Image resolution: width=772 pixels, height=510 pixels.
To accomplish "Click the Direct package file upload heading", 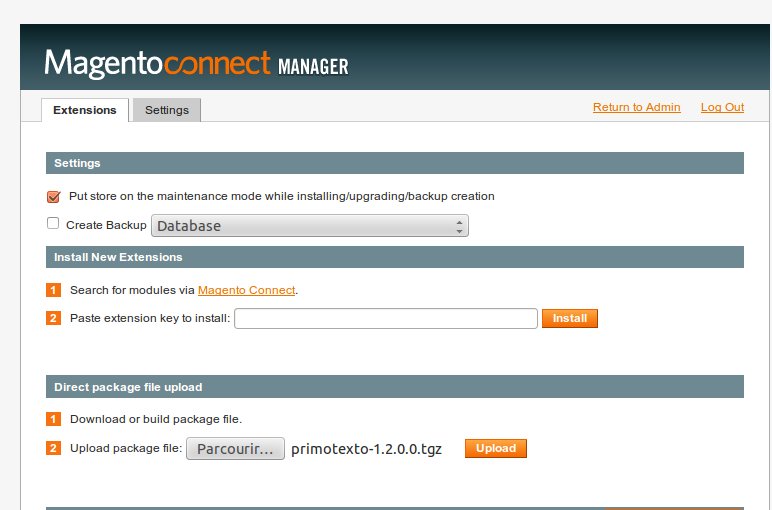I will tap(128, 387).
